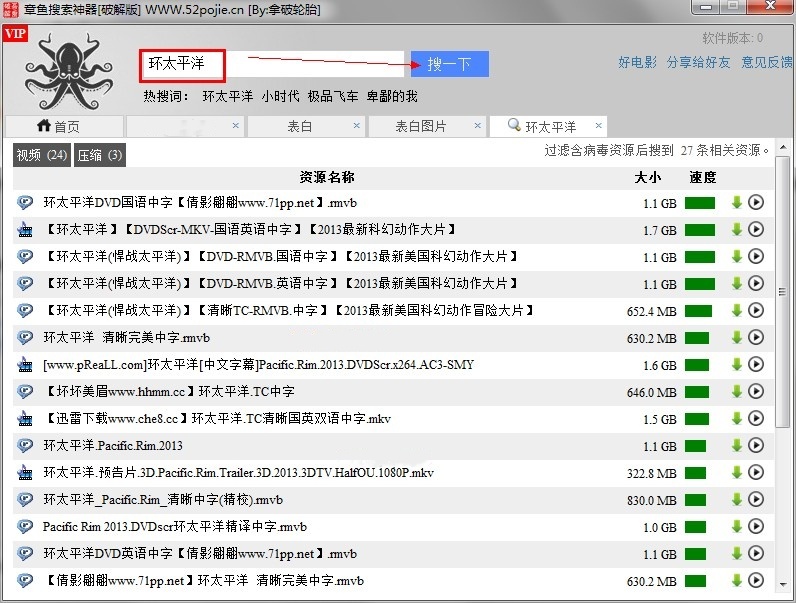This screenshot has width=796, height=603.
Task: Play 环太平洋.Pacific.Rim.2013 file
Action: click(756, 445)
